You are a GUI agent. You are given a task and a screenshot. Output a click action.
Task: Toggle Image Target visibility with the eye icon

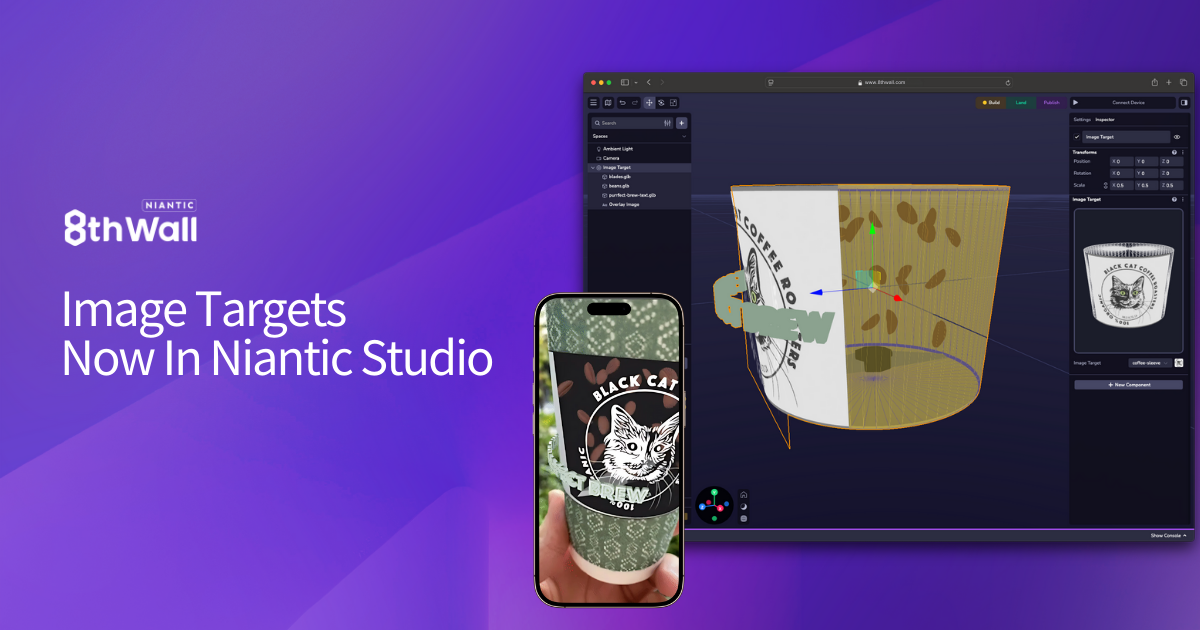coord(1177,137)
